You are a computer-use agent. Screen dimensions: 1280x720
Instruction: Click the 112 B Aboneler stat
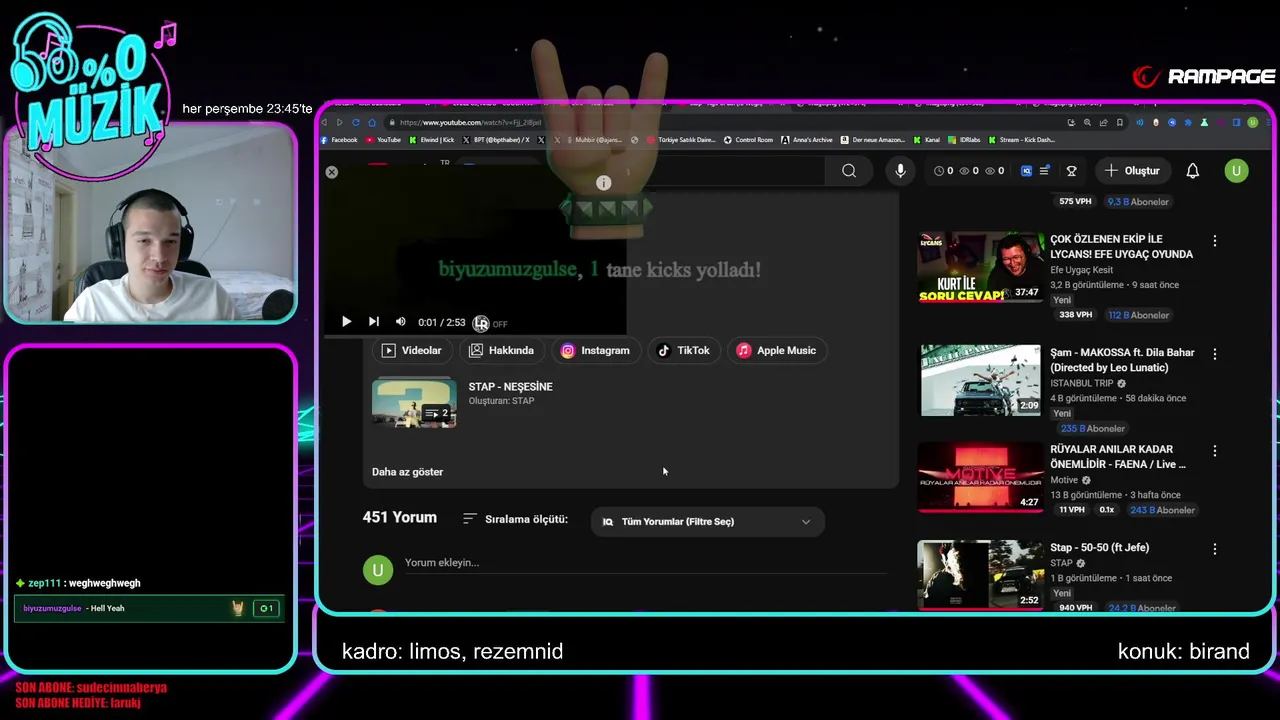(1138, 315)
